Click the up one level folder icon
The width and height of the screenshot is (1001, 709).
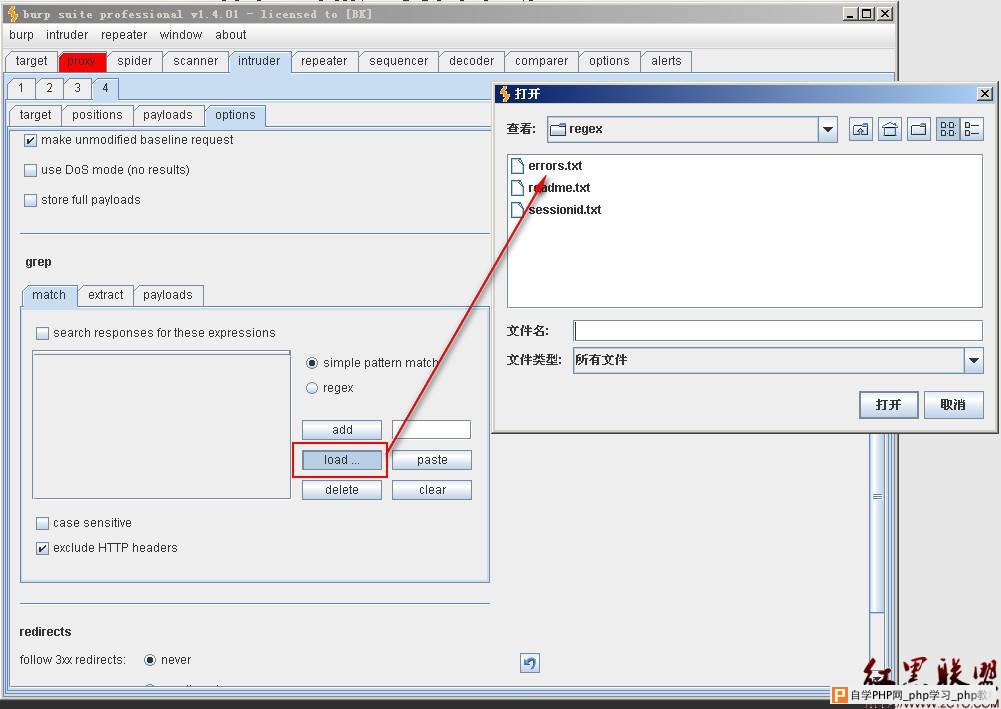[861, 130]
